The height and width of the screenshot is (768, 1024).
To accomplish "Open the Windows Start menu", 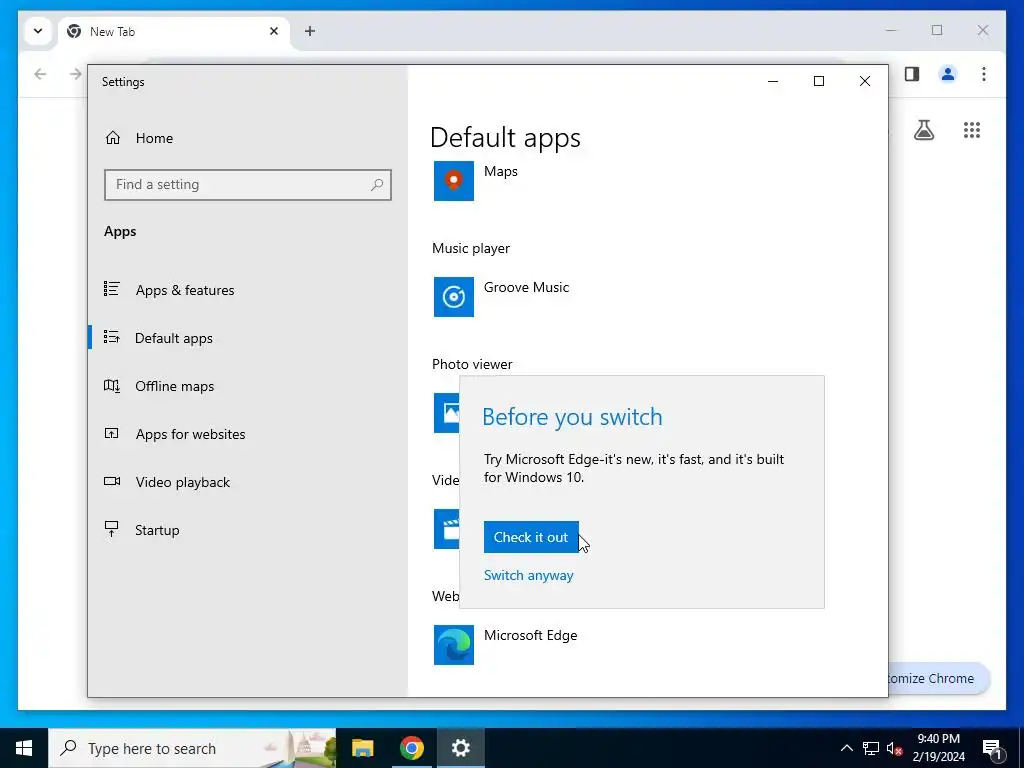I will click(x=24, y=748).
